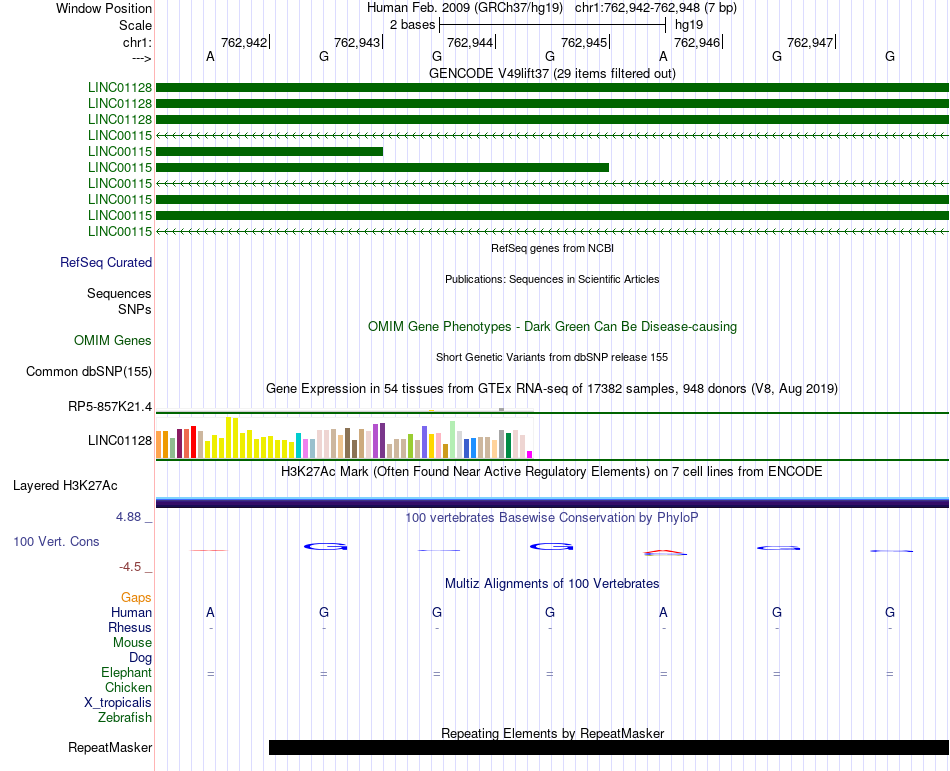
Task: Click the H3K27Ac layered signal bar
Action: 552,503
